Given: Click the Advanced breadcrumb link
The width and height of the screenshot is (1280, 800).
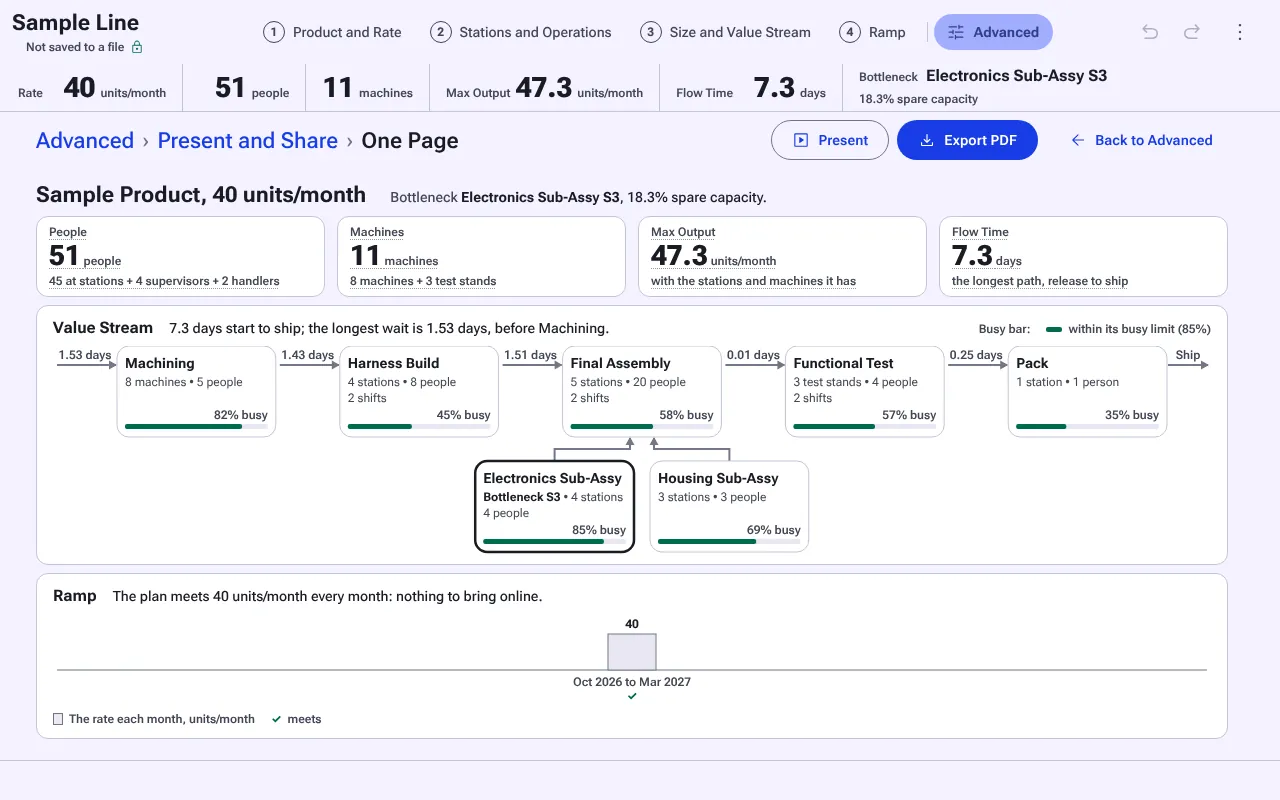Looking at the screenshot, I should [85, 141].
